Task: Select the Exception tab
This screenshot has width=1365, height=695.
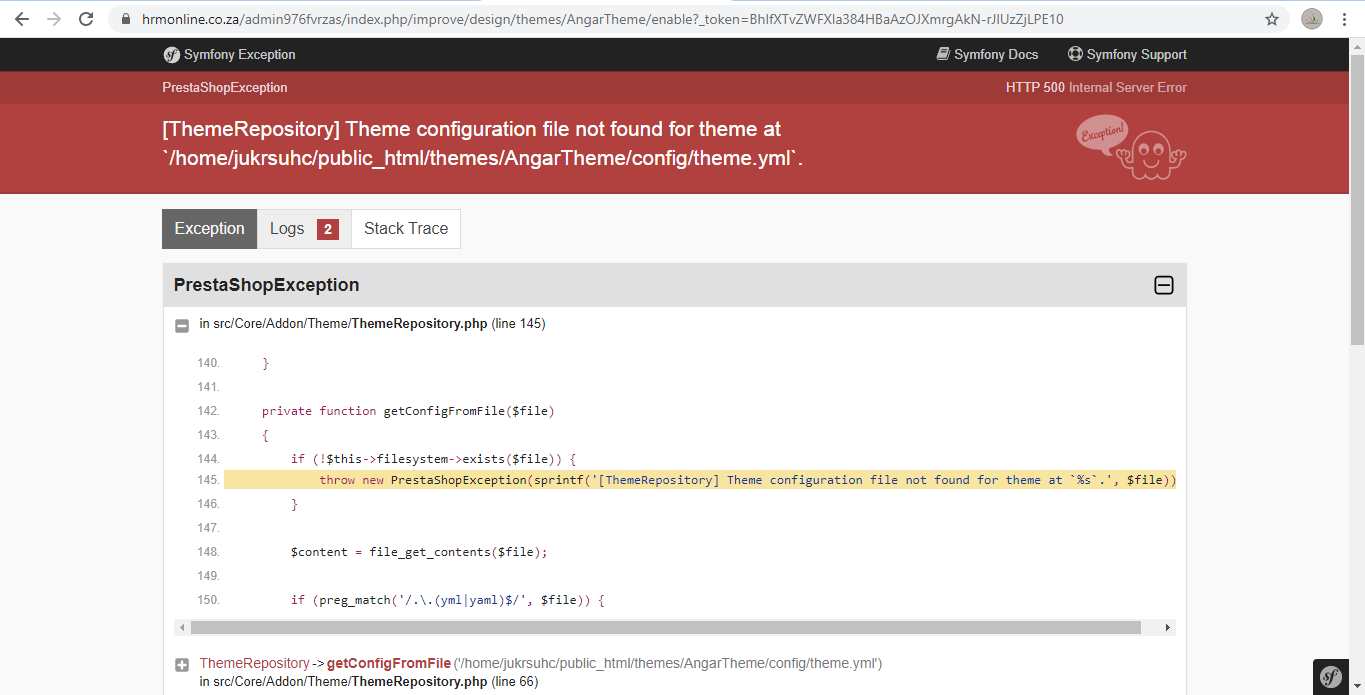Action: click(x=209, y=229)
